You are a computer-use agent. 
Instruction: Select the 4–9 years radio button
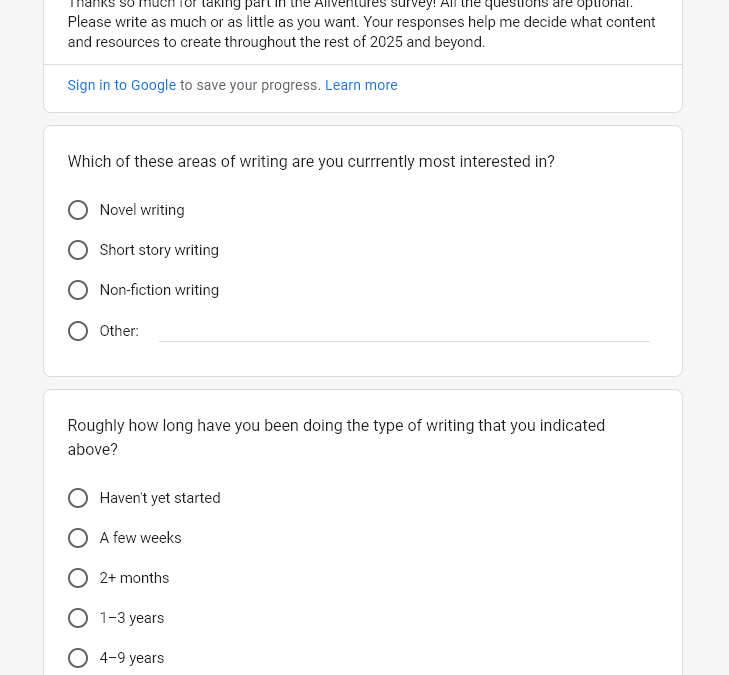[x=78, y=658]
